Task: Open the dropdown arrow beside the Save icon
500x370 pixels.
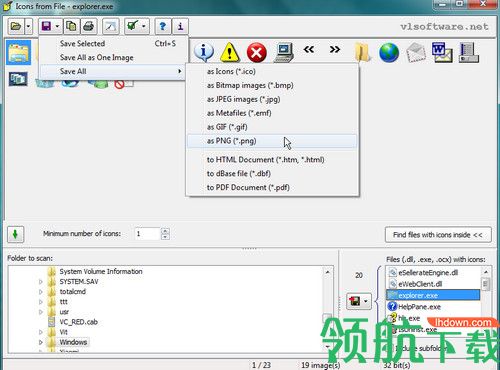Action: coord(57,26)
